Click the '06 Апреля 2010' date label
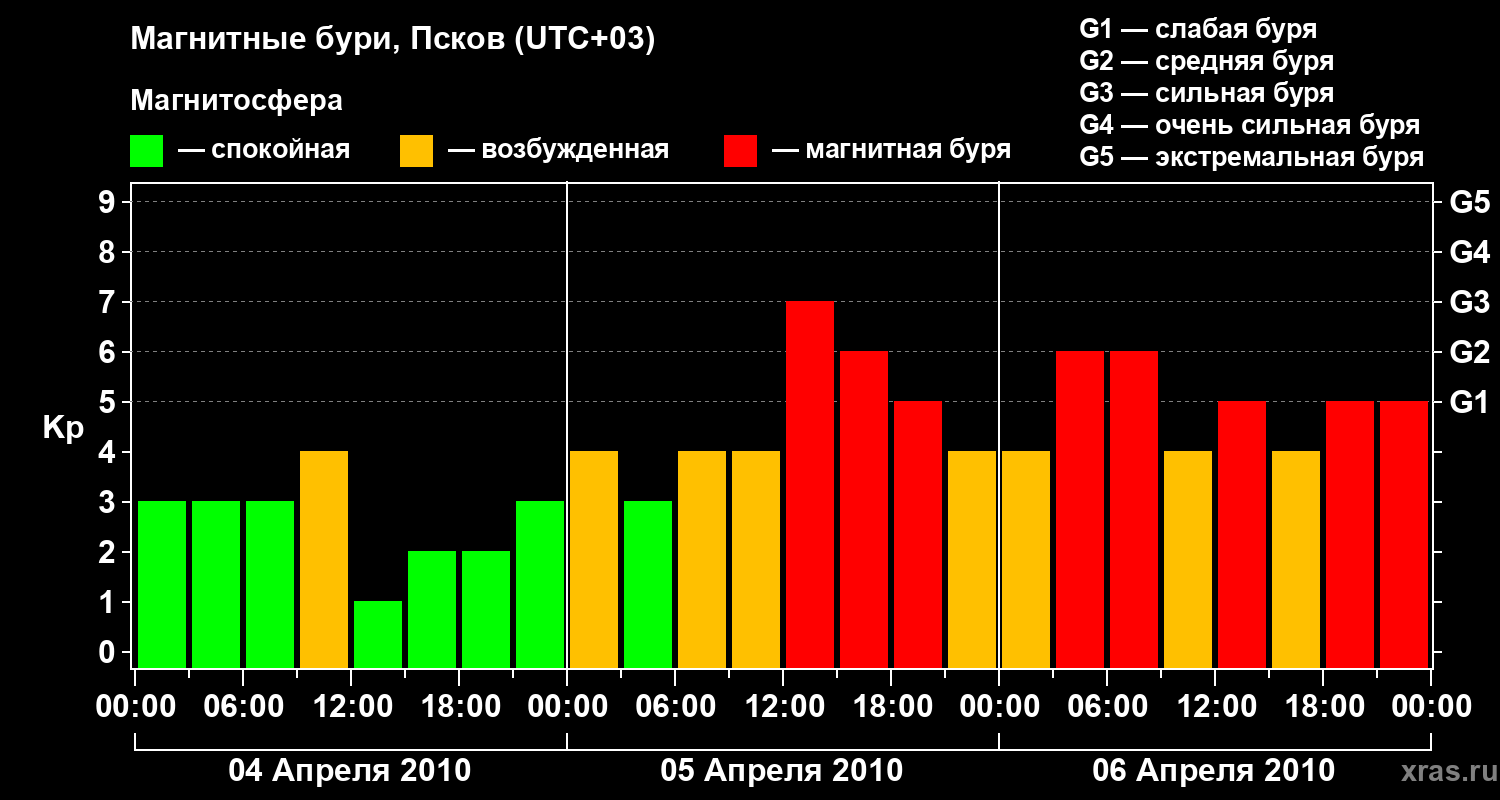This screenshot has height=800, width=1500. tap(1214, 771)
